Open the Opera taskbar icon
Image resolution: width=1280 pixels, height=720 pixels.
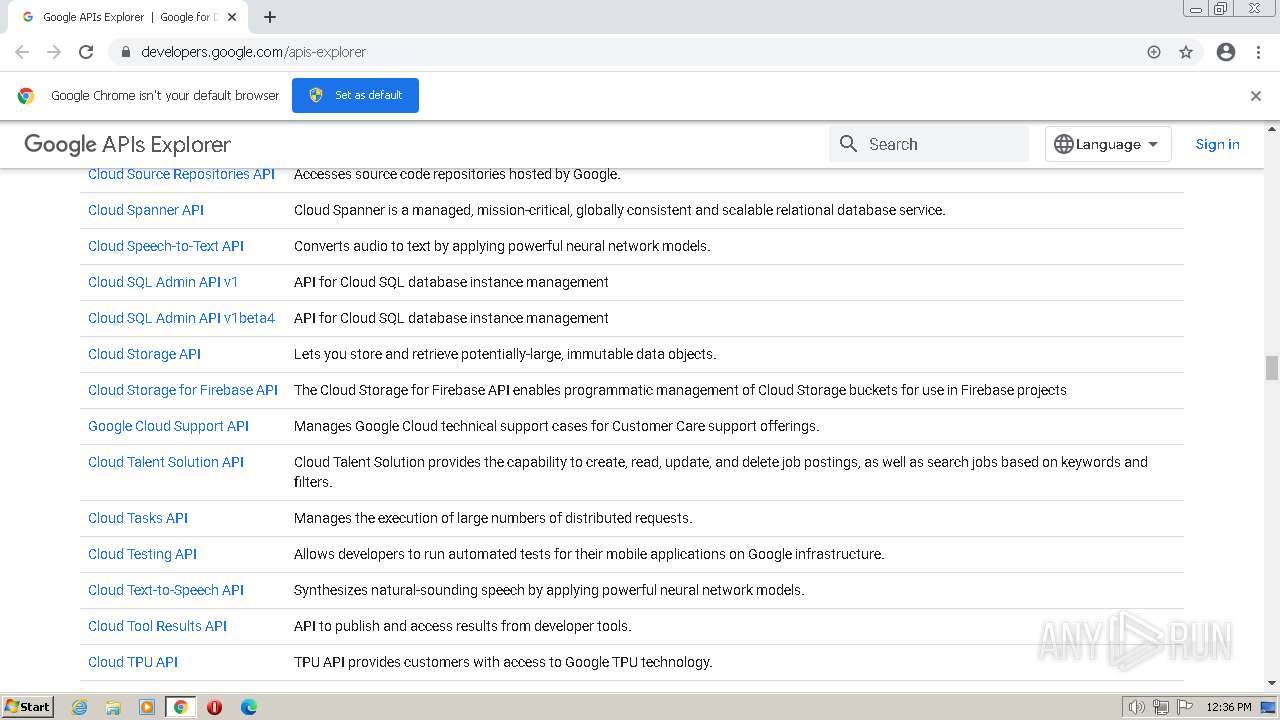pos(214,707)
